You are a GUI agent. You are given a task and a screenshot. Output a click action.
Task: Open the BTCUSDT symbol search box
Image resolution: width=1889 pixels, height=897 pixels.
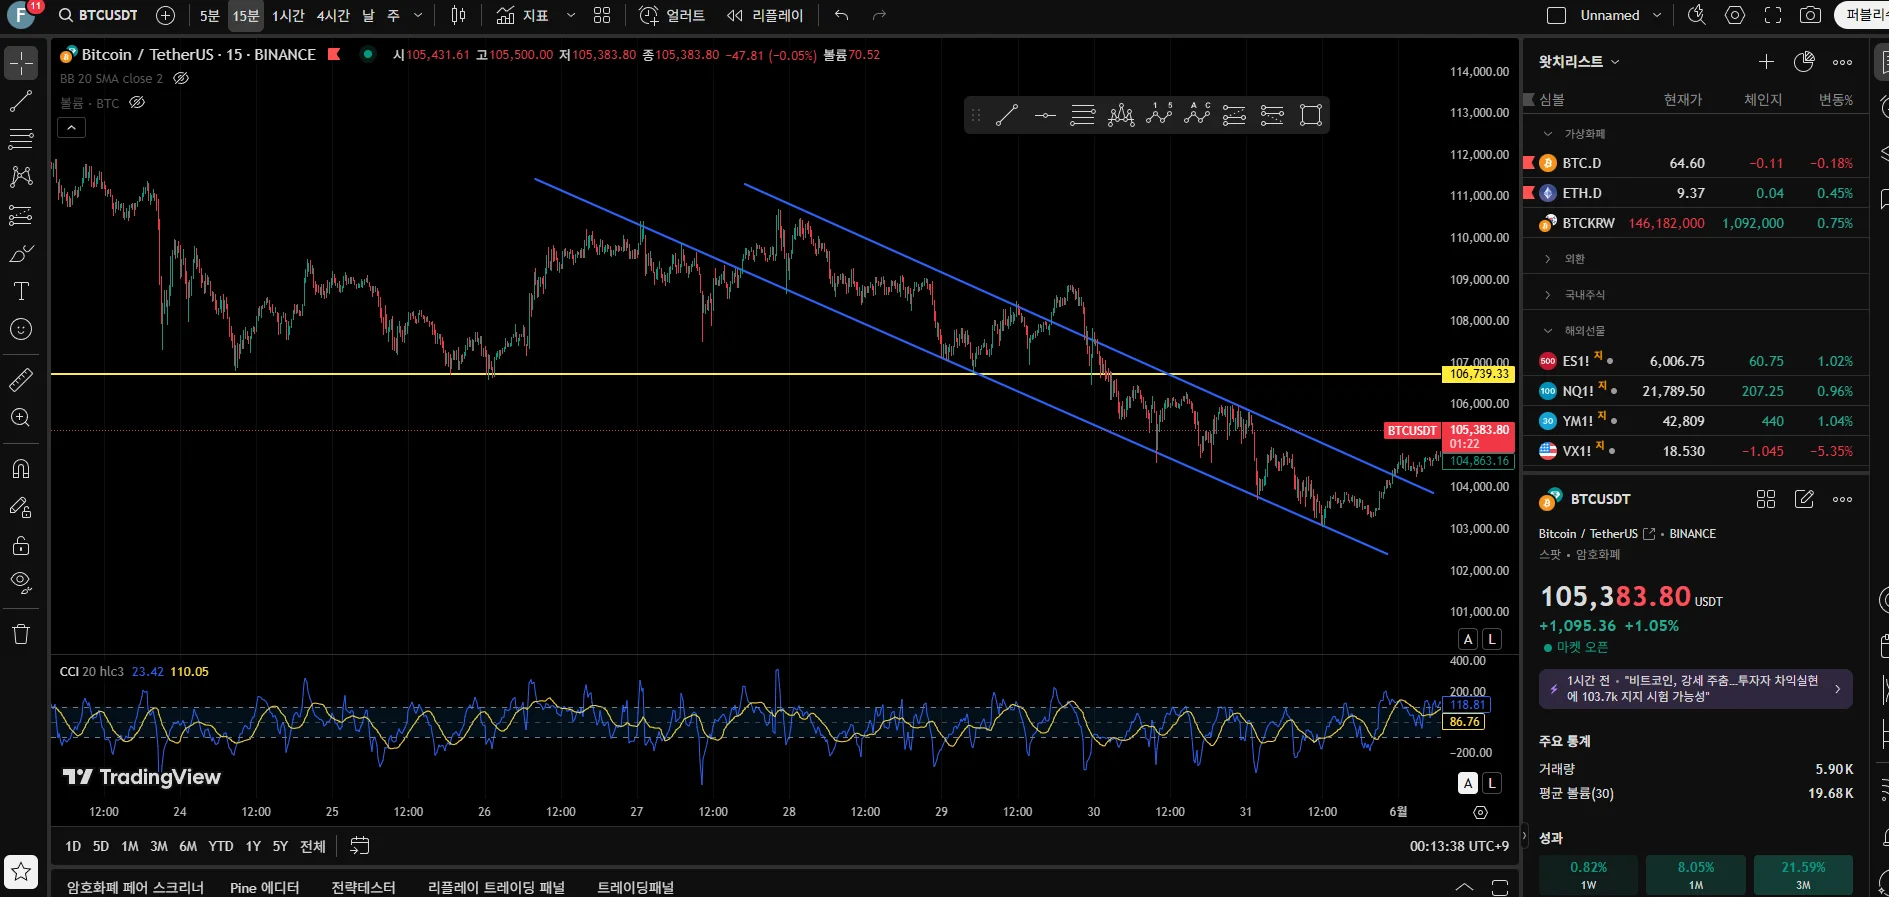(x=98, y=16)
